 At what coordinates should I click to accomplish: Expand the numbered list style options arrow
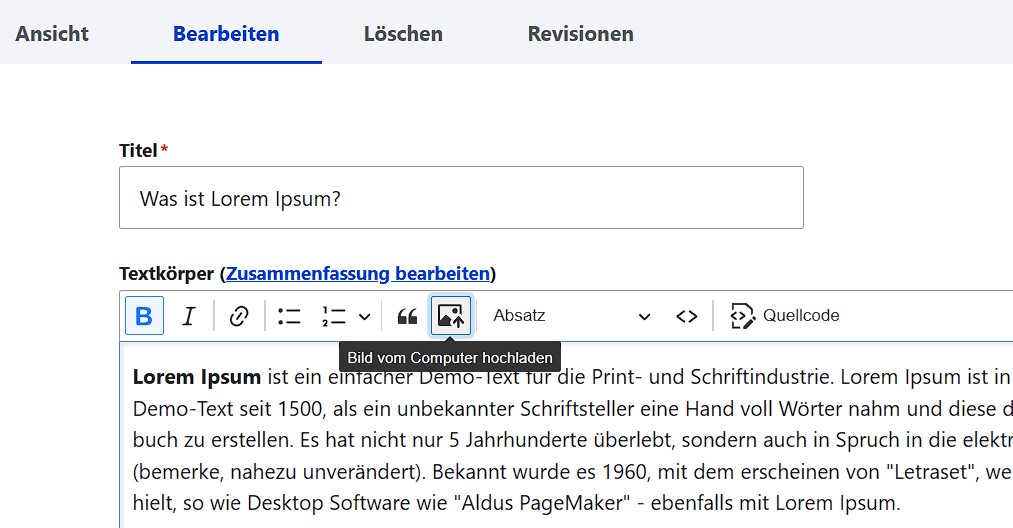pos(365,316)
